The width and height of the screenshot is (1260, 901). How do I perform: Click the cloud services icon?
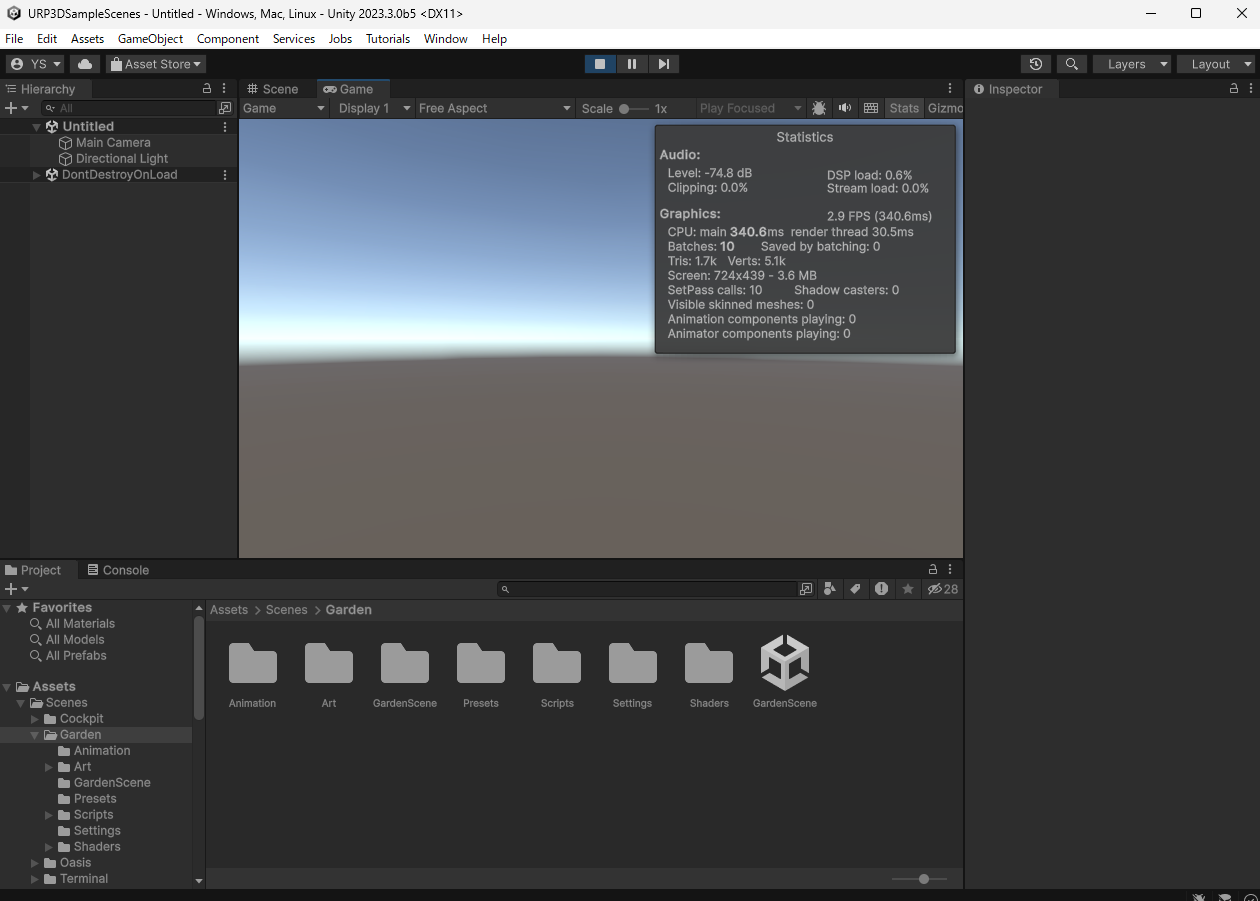(x=85, y=64)
